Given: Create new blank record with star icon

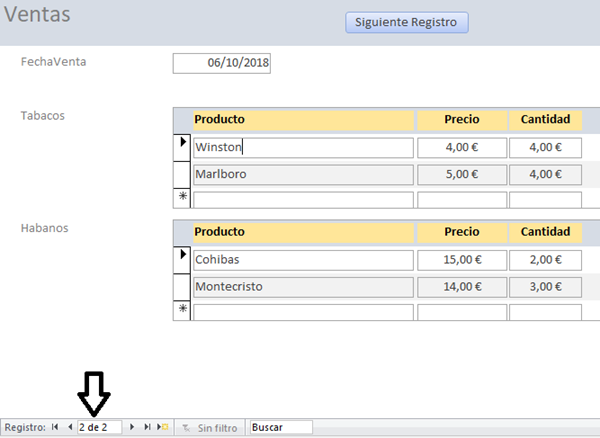Looking at the screenshot, I should tap(163, 427).
